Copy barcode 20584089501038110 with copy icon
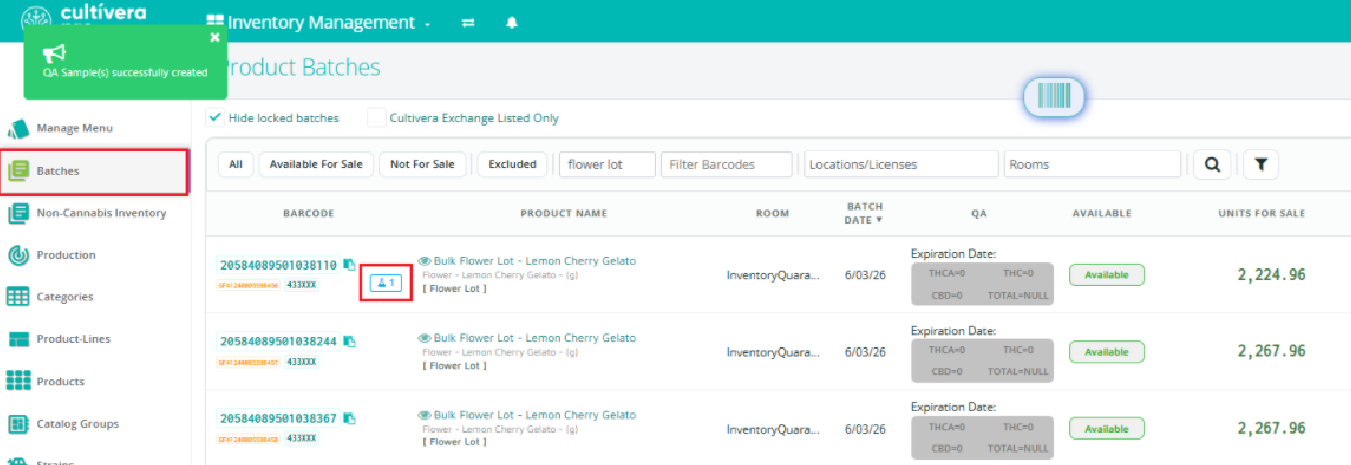 (349, 265)
